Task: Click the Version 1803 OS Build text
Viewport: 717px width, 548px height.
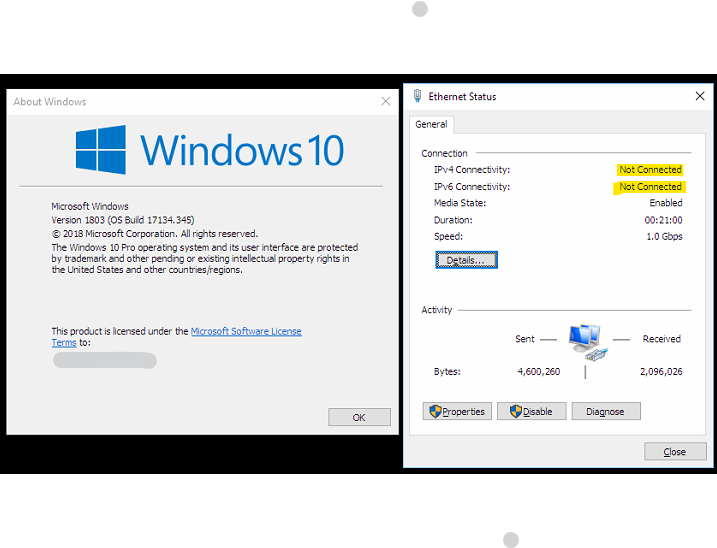Action: pos(123,220)
